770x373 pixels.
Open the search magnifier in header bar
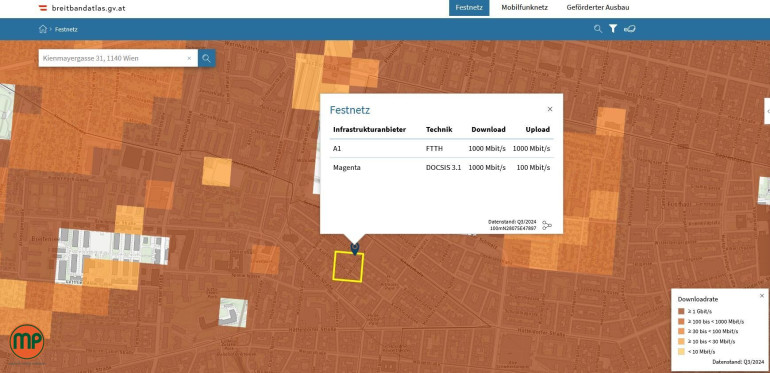(598, 29)
